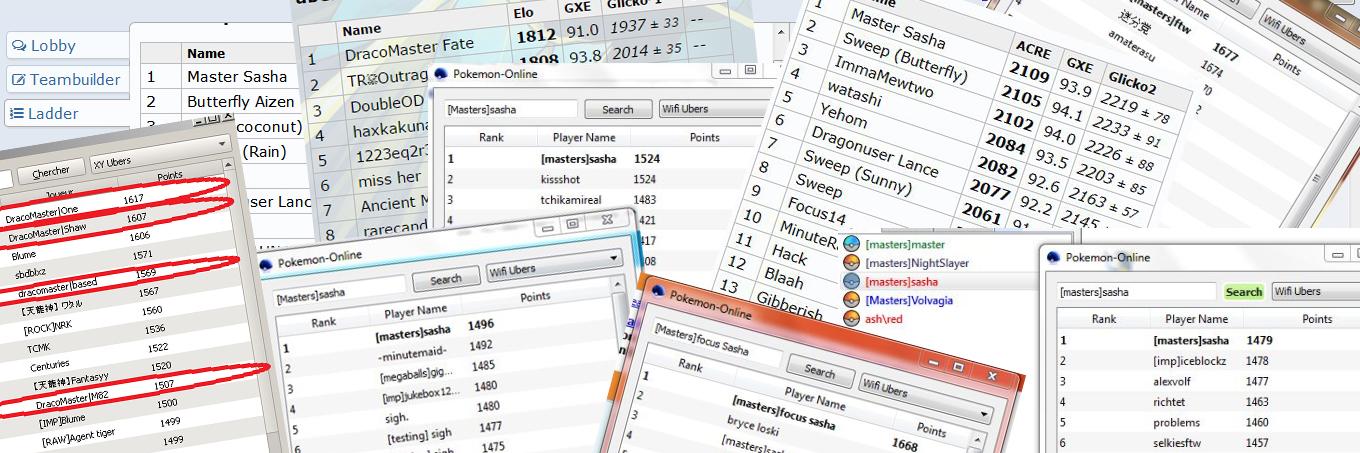Click green Search button in iceblockz window

click(x=1244, y=292)
